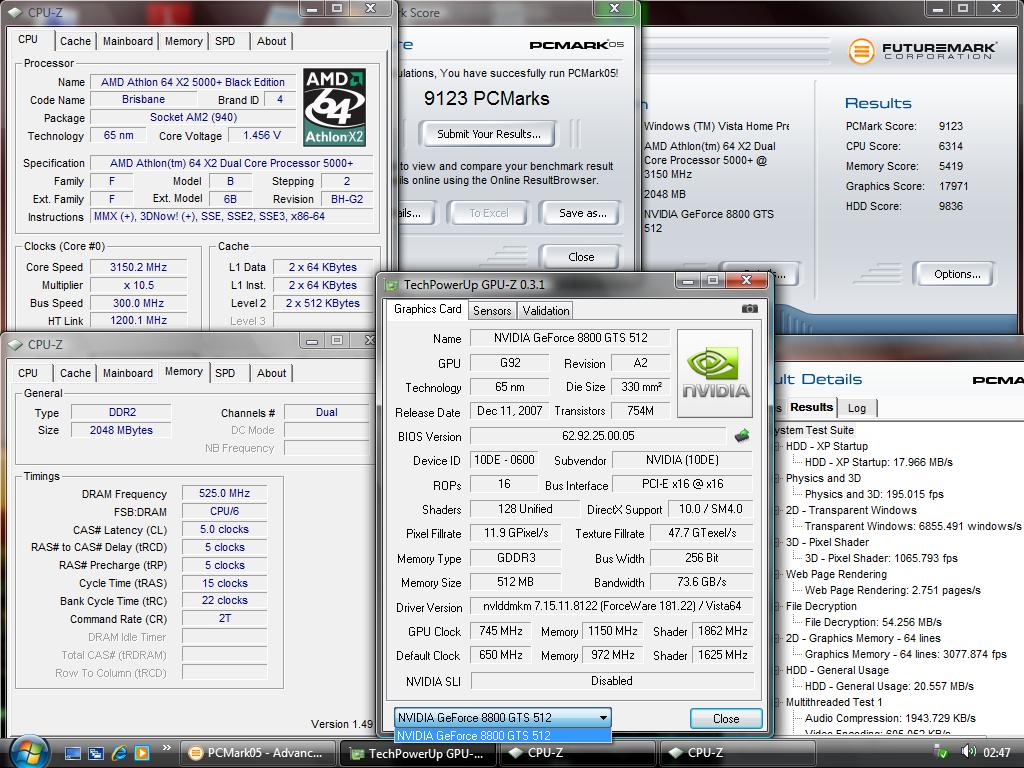Viewport: 1024px width, 768px height.
Task: Click the CPU-Z title icon in memory window
Action: [14, 344]
